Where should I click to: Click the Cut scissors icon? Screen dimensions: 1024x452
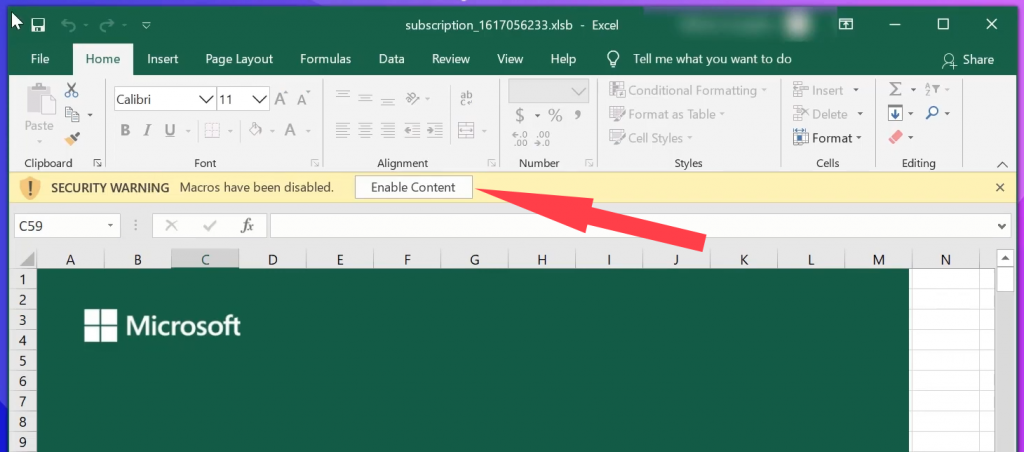(x=71, y=90)
